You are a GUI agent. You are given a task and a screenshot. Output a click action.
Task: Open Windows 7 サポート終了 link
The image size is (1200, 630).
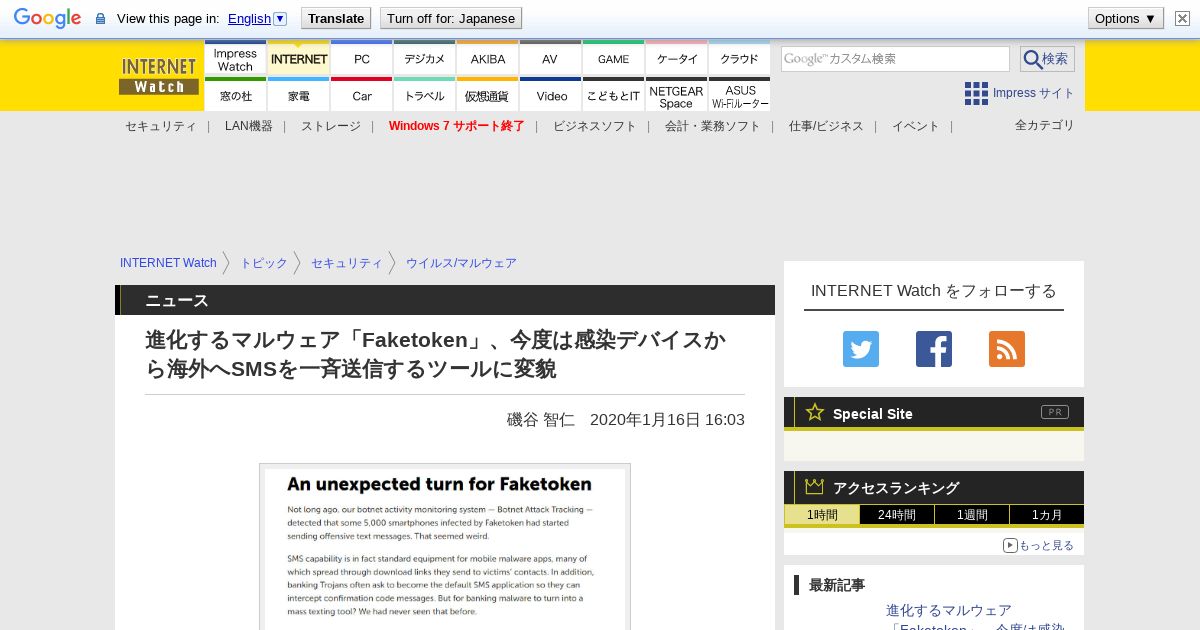click(x=457, y=126)
